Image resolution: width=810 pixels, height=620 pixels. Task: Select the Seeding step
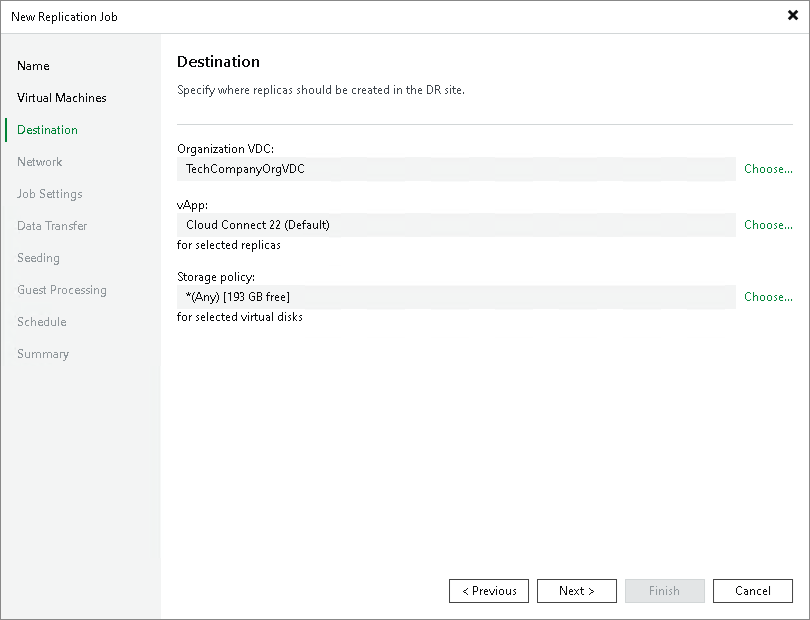(38, 257)
